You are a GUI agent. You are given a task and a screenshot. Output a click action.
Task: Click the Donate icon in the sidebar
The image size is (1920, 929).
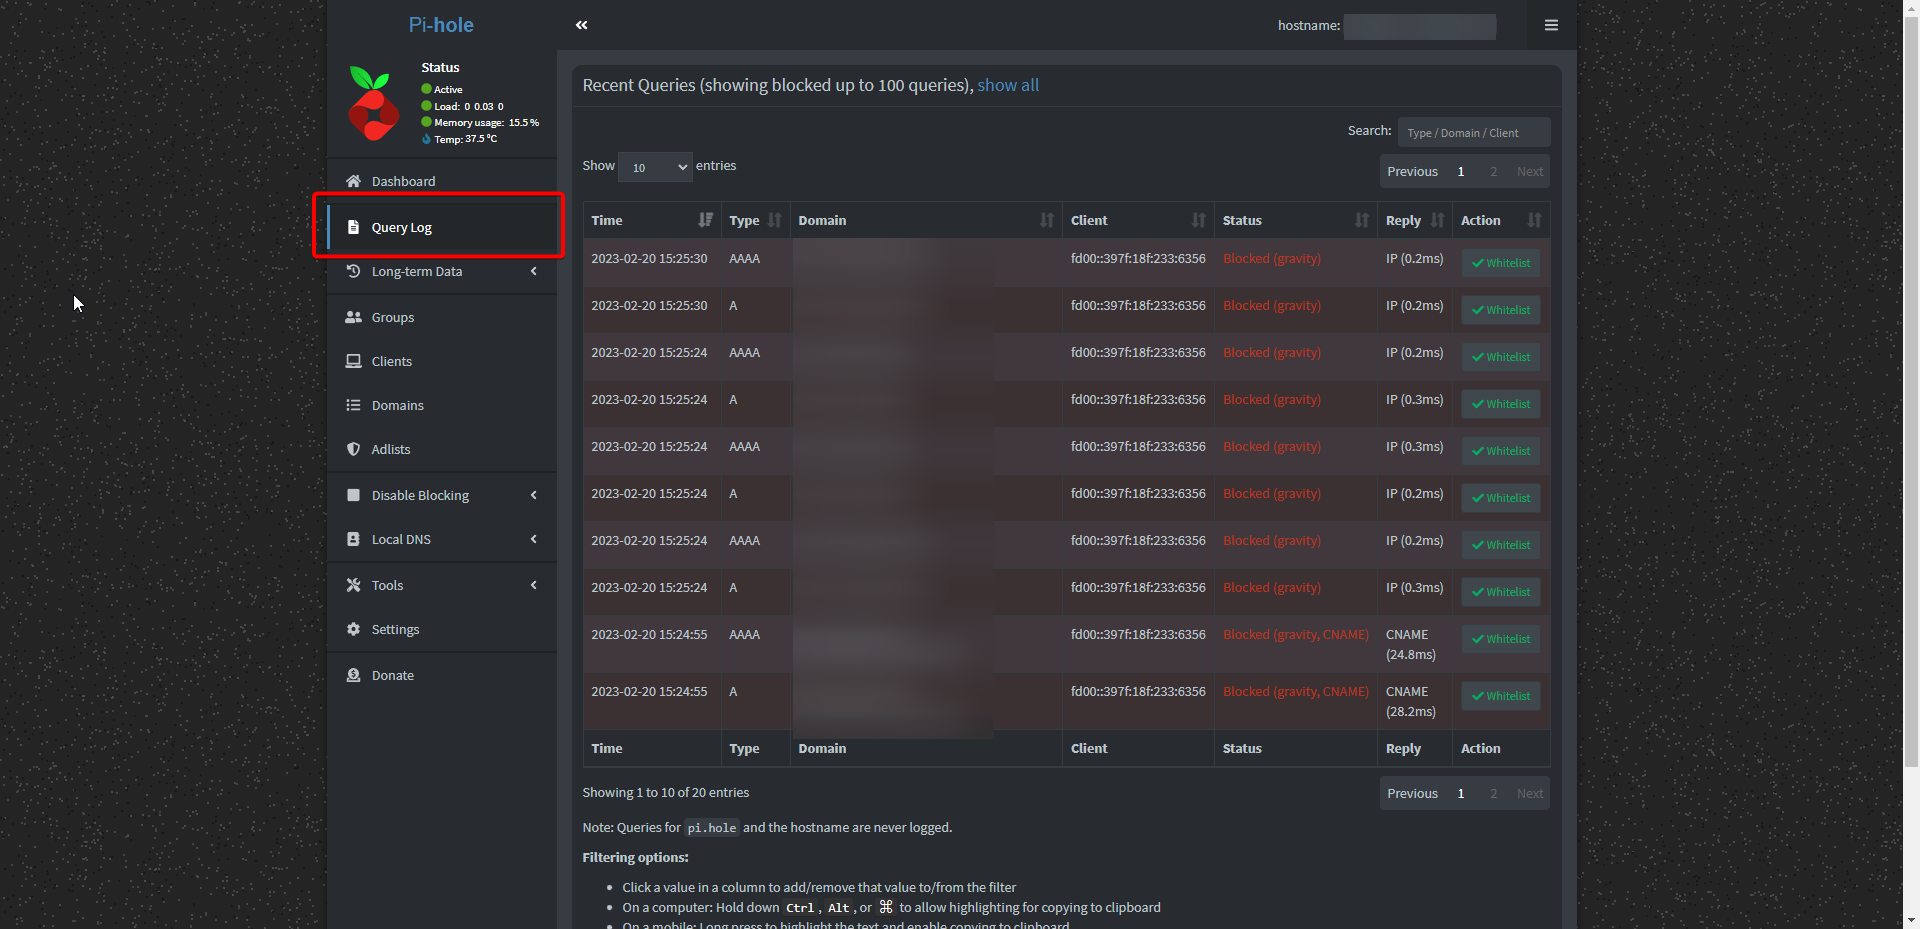[x=352, y=675]
